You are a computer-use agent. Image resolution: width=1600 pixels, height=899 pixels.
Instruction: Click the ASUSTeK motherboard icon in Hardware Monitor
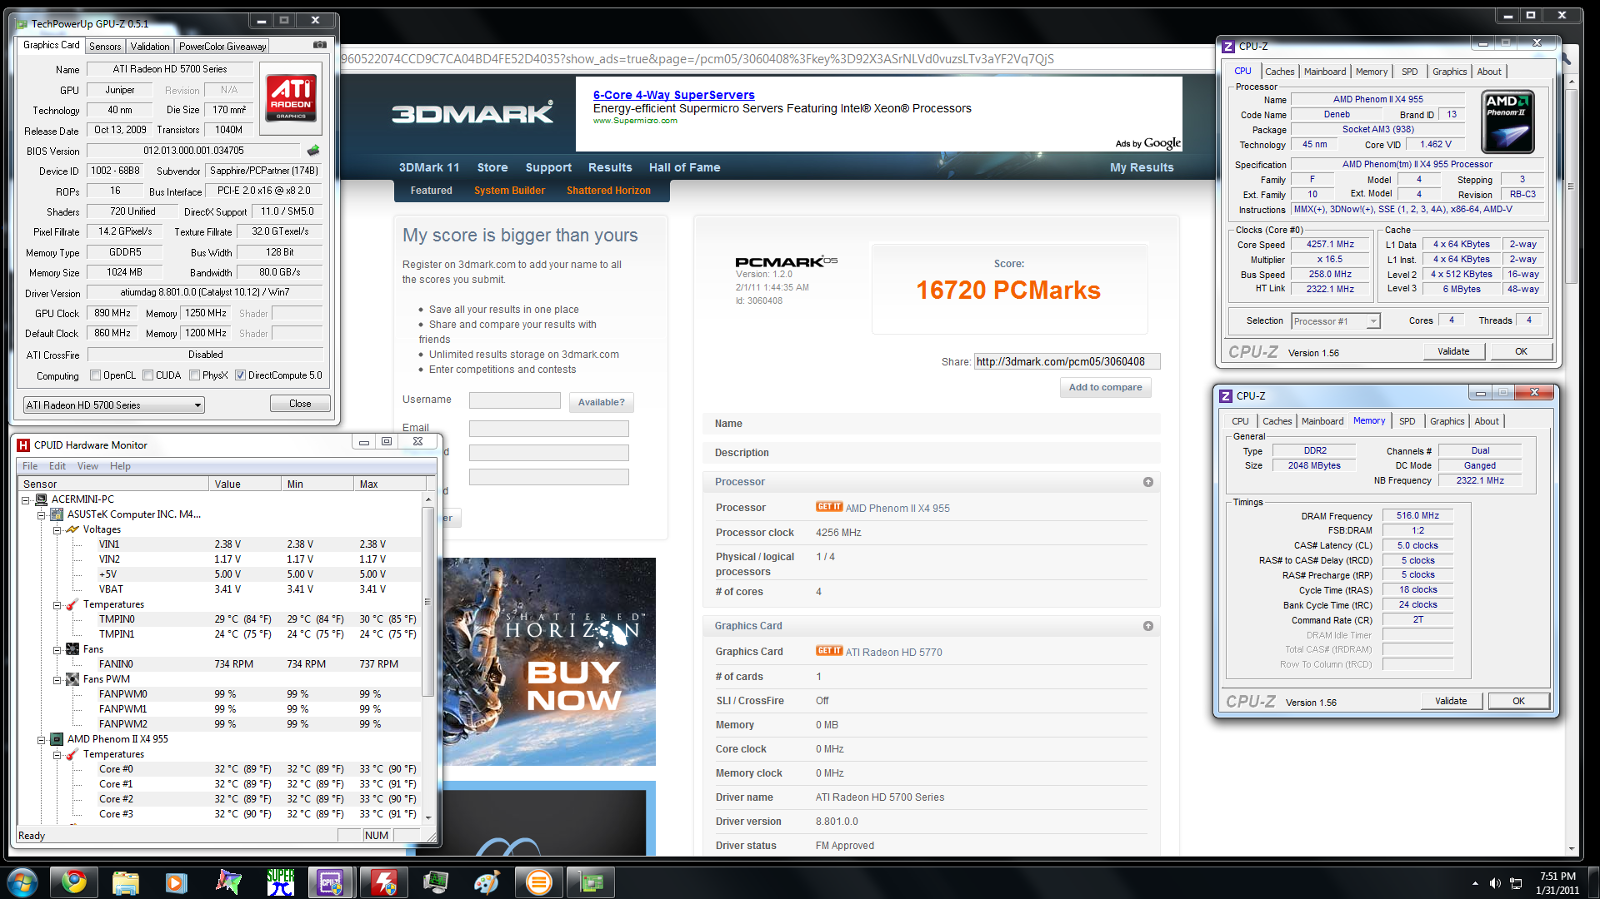(57, 514)
